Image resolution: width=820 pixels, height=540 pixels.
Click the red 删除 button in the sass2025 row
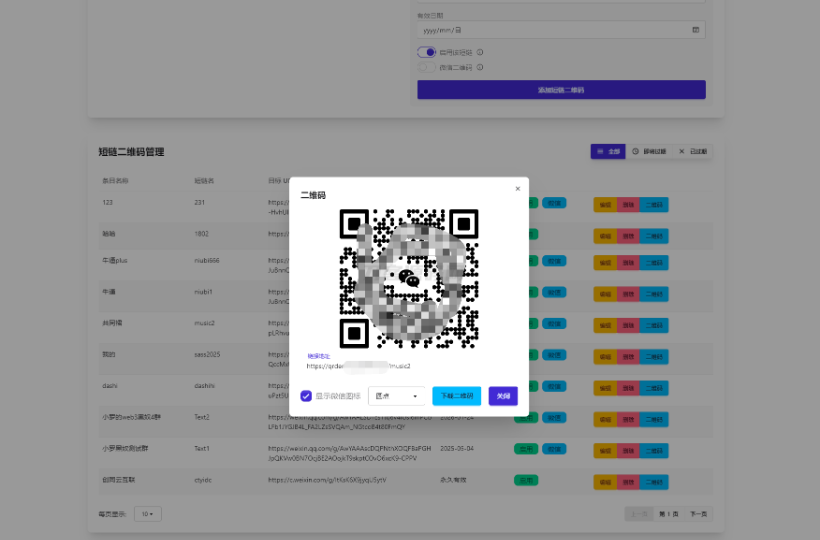pos(628,355)
